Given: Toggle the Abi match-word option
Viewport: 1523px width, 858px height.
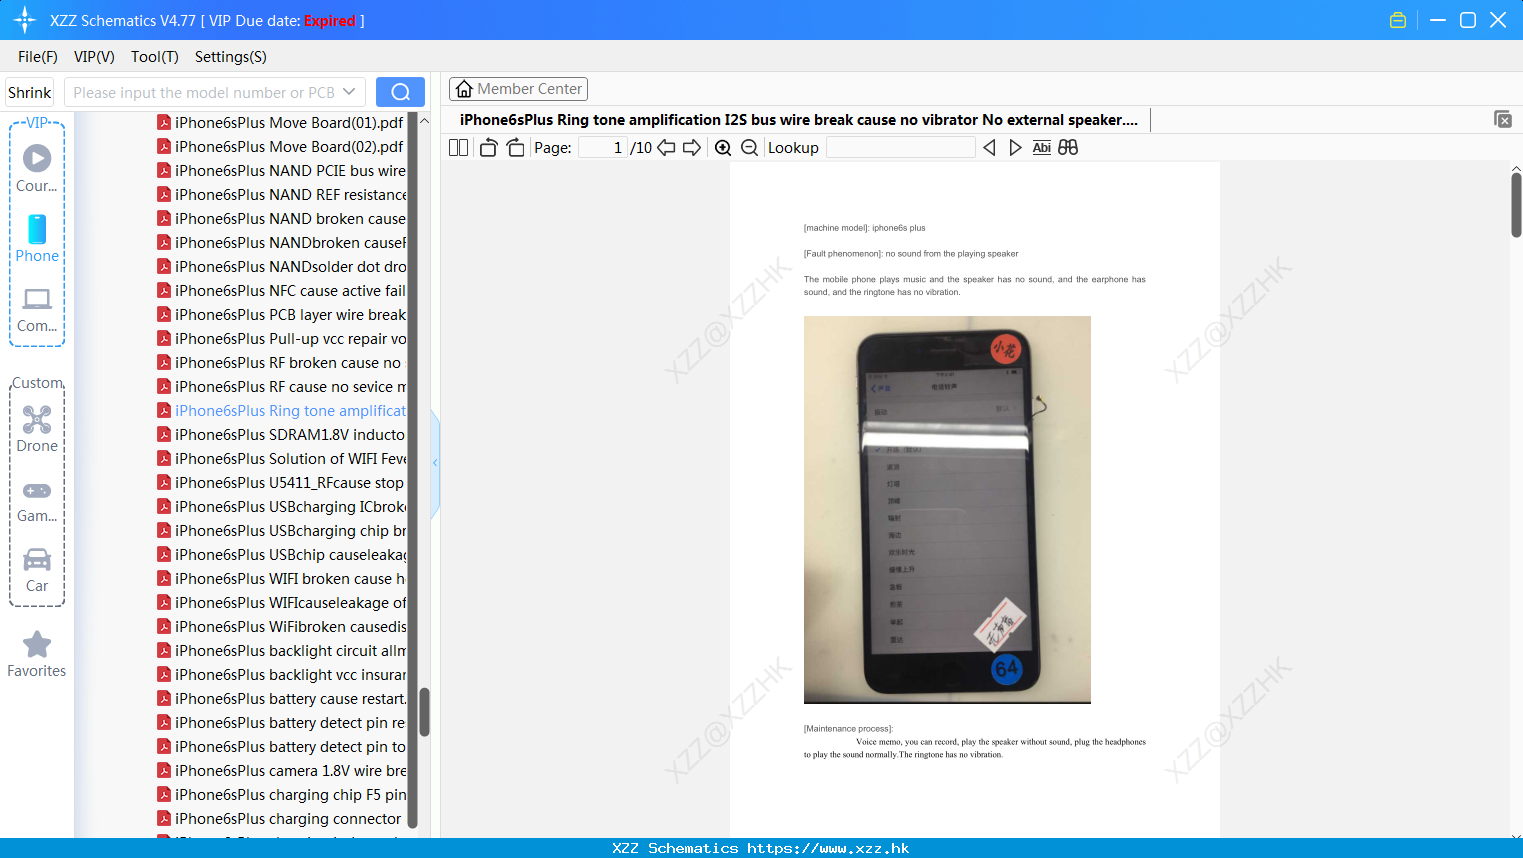Looking at the screenshot, I should [1041, 148].
